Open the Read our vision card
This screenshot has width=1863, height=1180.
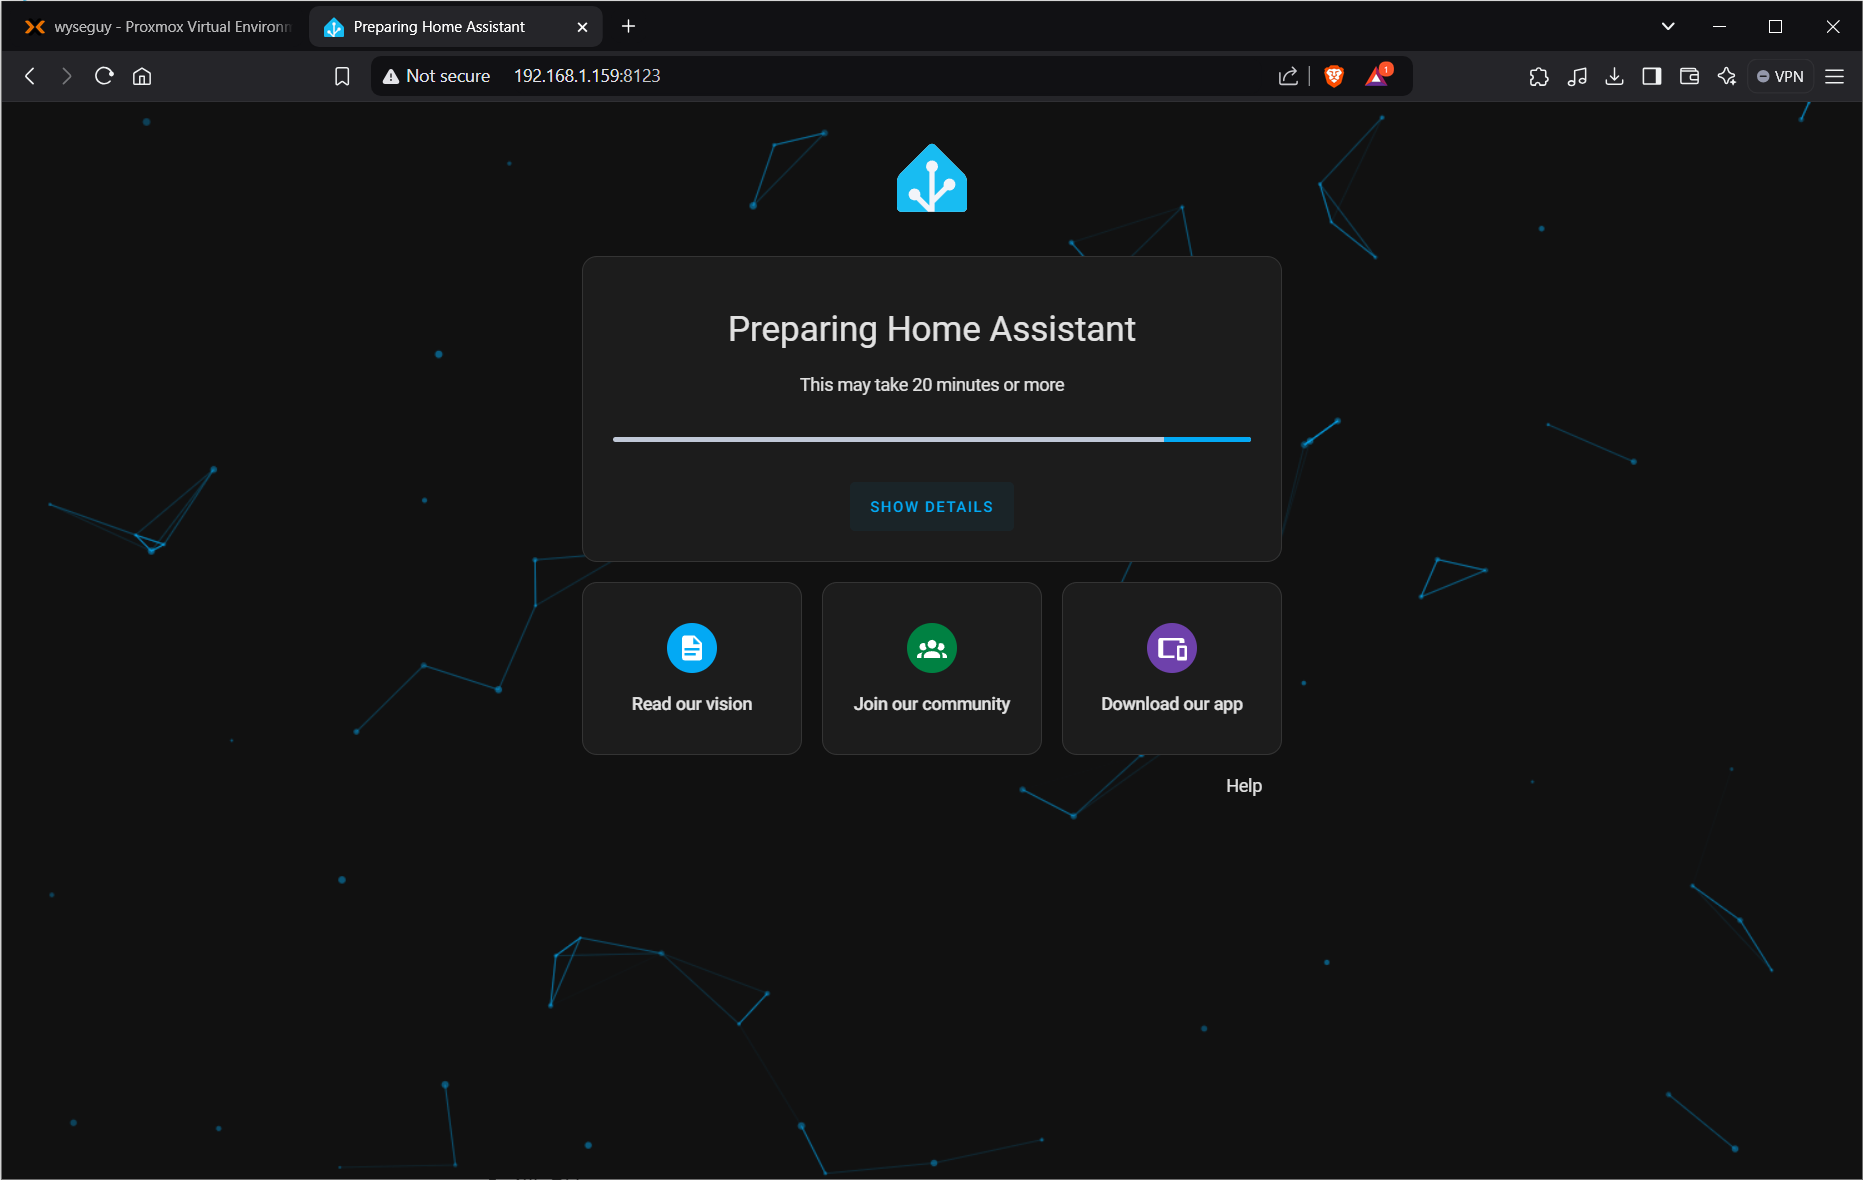692,668
